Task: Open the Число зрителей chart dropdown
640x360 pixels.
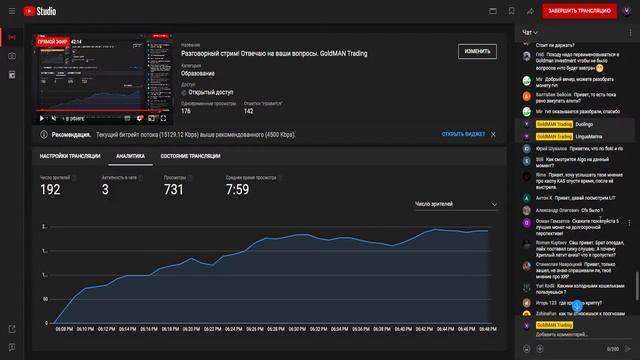Action: (456, 204)
